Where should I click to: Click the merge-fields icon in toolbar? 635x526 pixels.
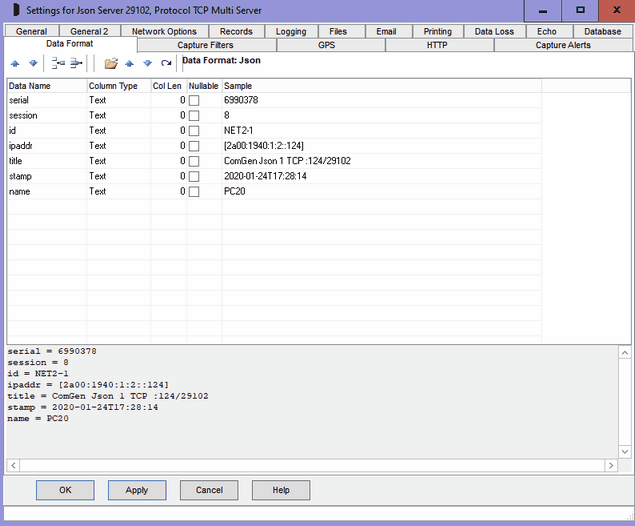click(76, 63)
